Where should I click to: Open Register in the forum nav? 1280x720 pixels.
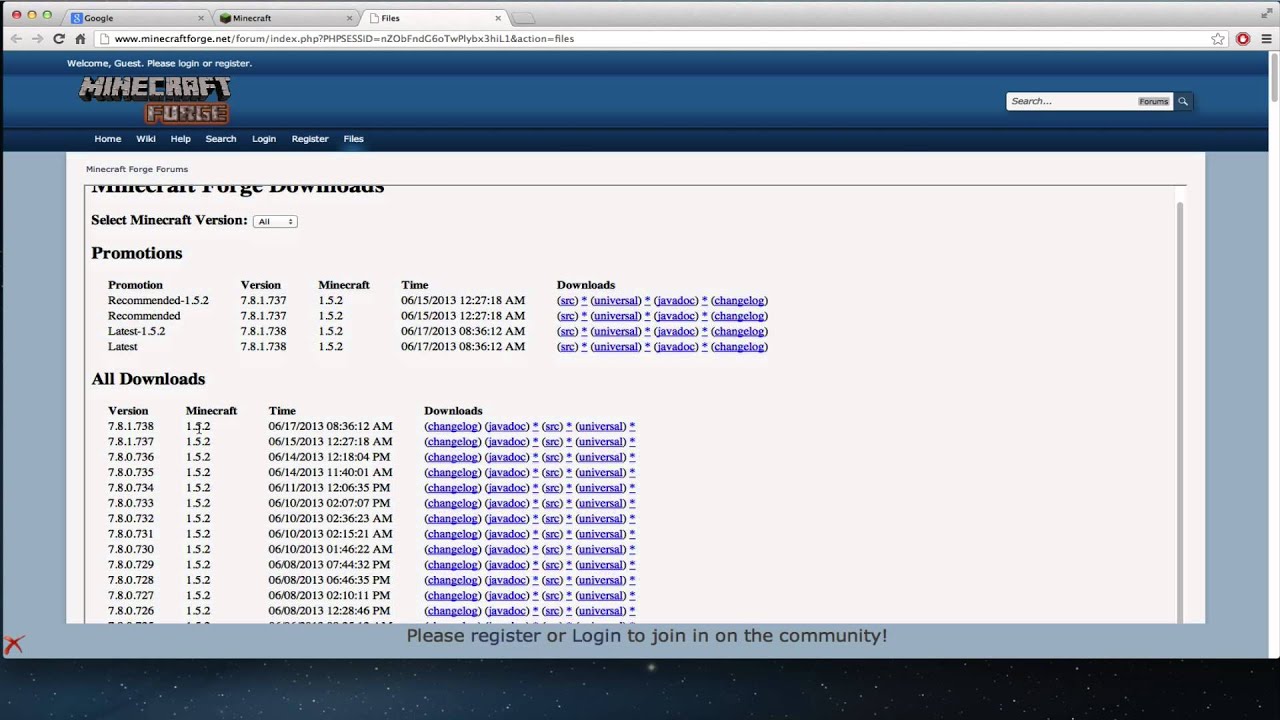[310, 139]
